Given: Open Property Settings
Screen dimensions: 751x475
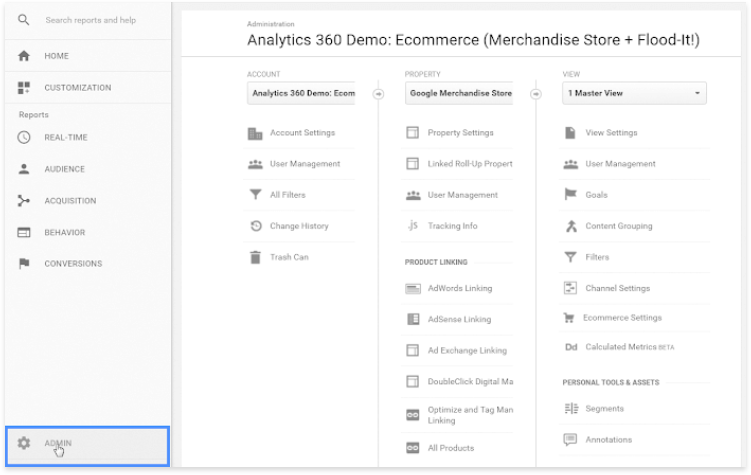Looking at the screenshot, I should 460,133.
